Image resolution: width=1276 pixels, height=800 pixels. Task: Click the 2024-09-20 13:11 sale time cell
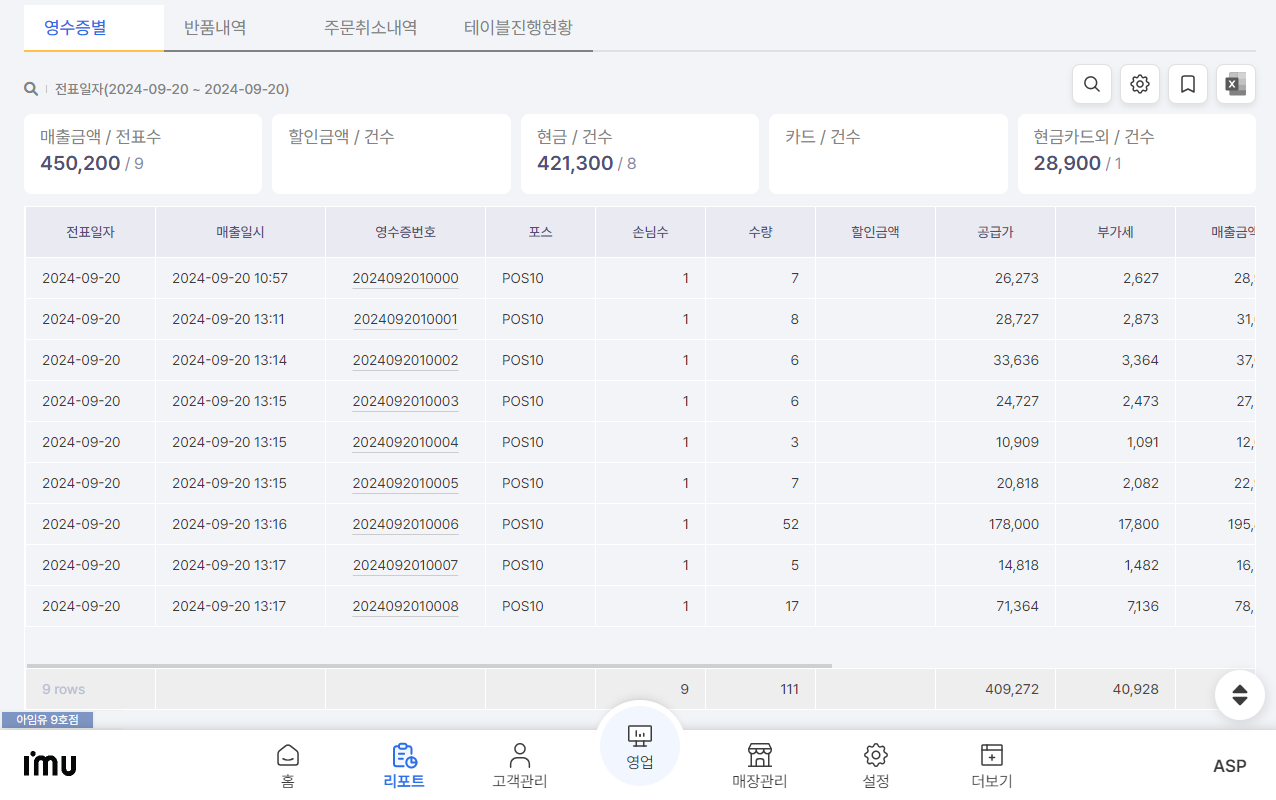241,319
